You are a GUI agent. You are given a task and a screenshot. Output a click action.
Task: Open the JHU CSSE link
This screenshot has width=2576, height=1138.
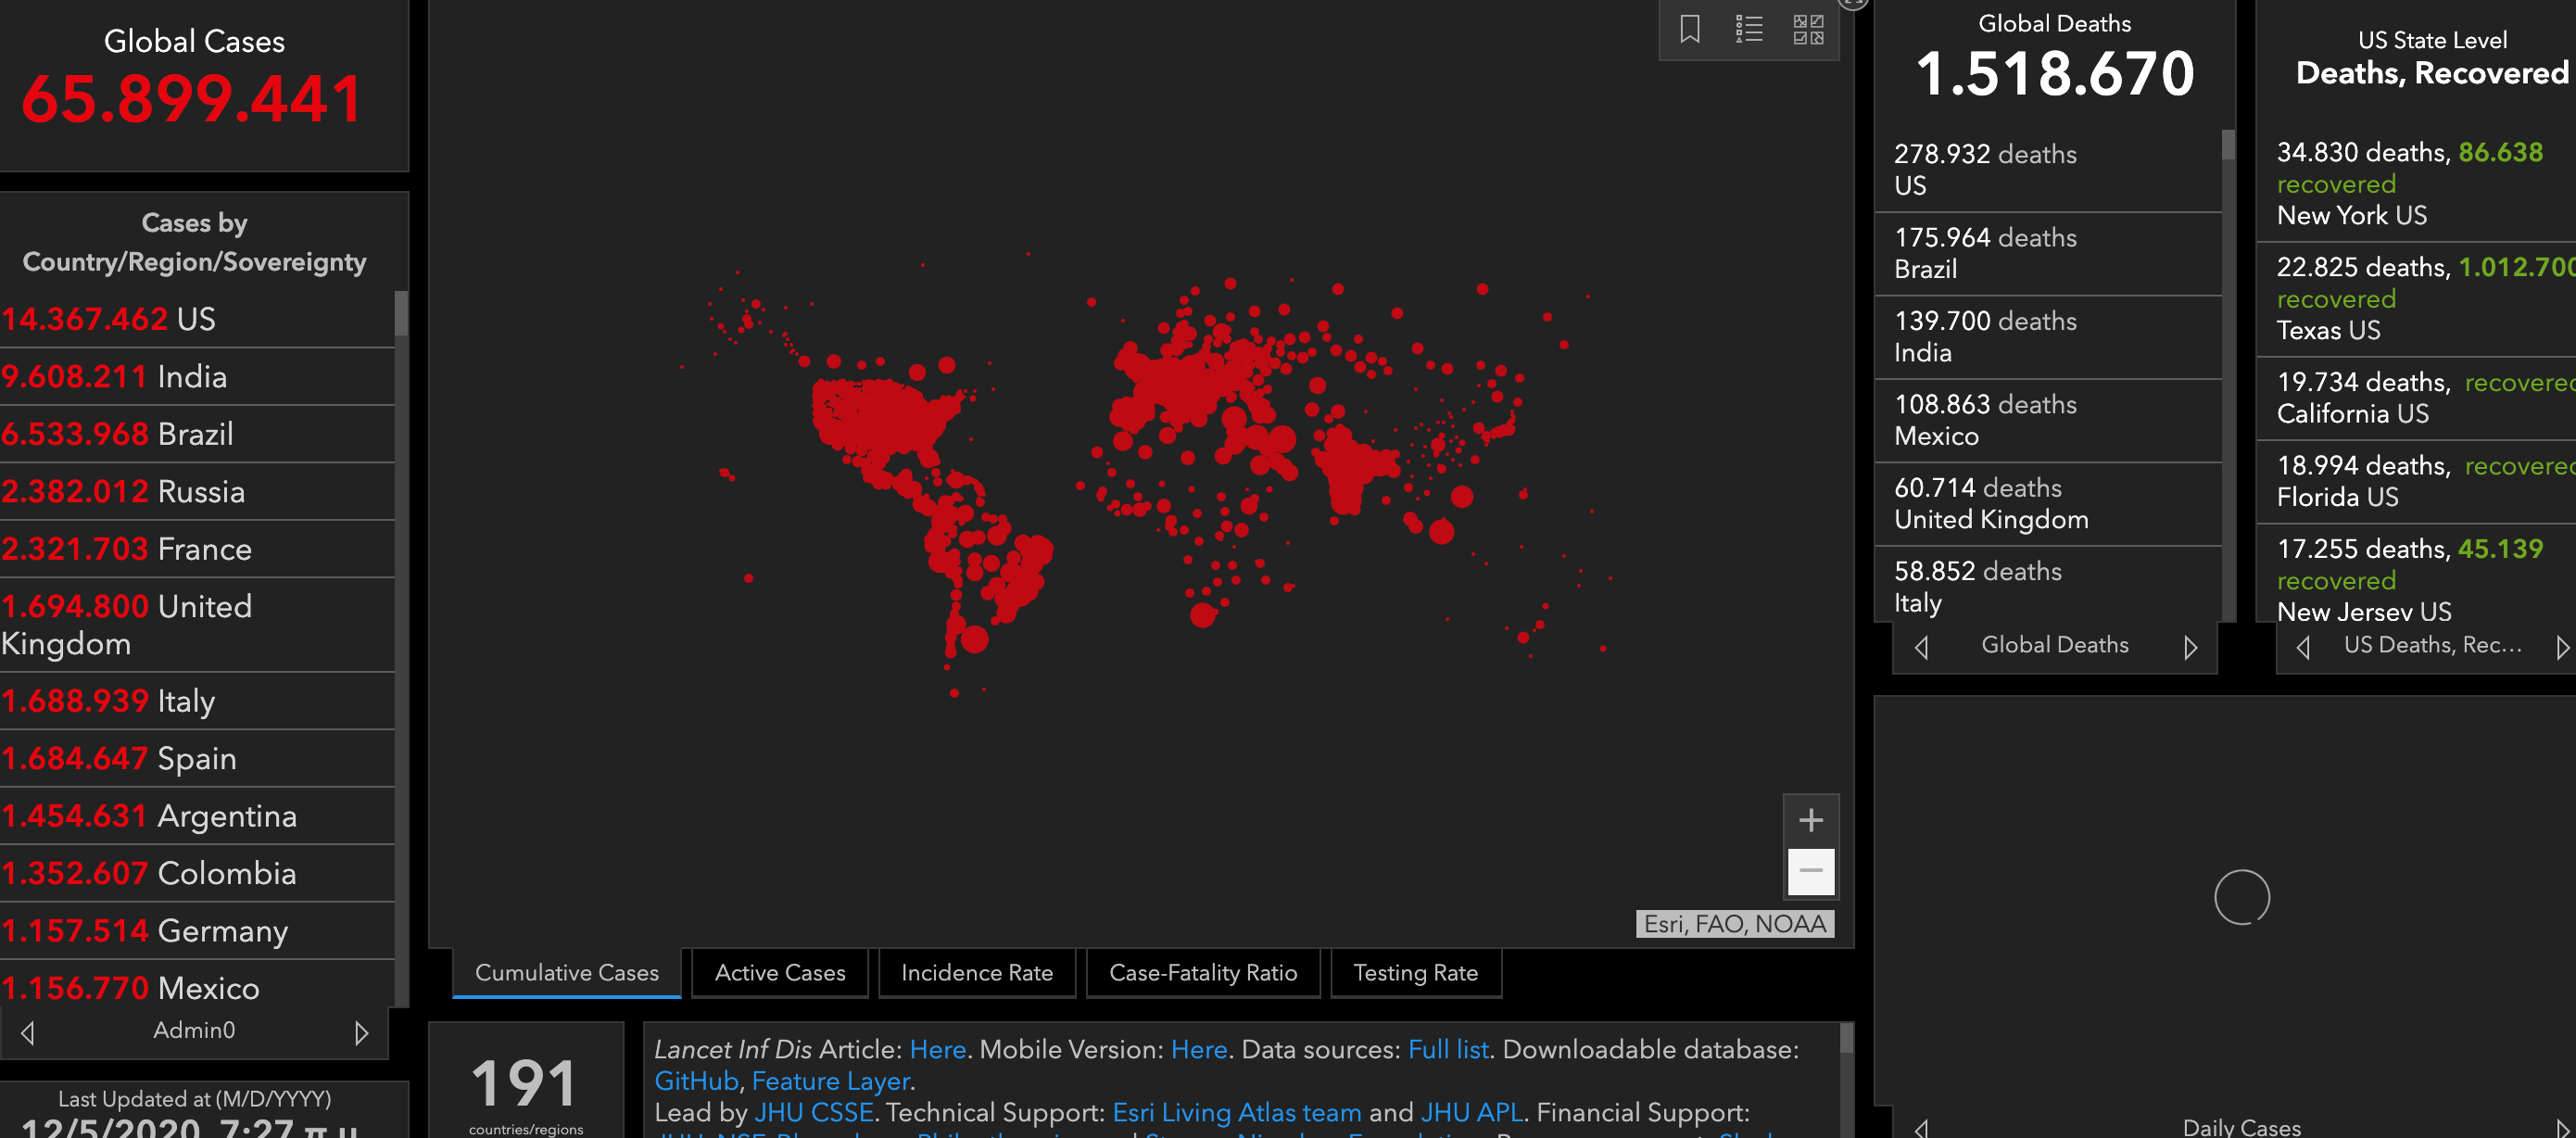[813, 1112]
